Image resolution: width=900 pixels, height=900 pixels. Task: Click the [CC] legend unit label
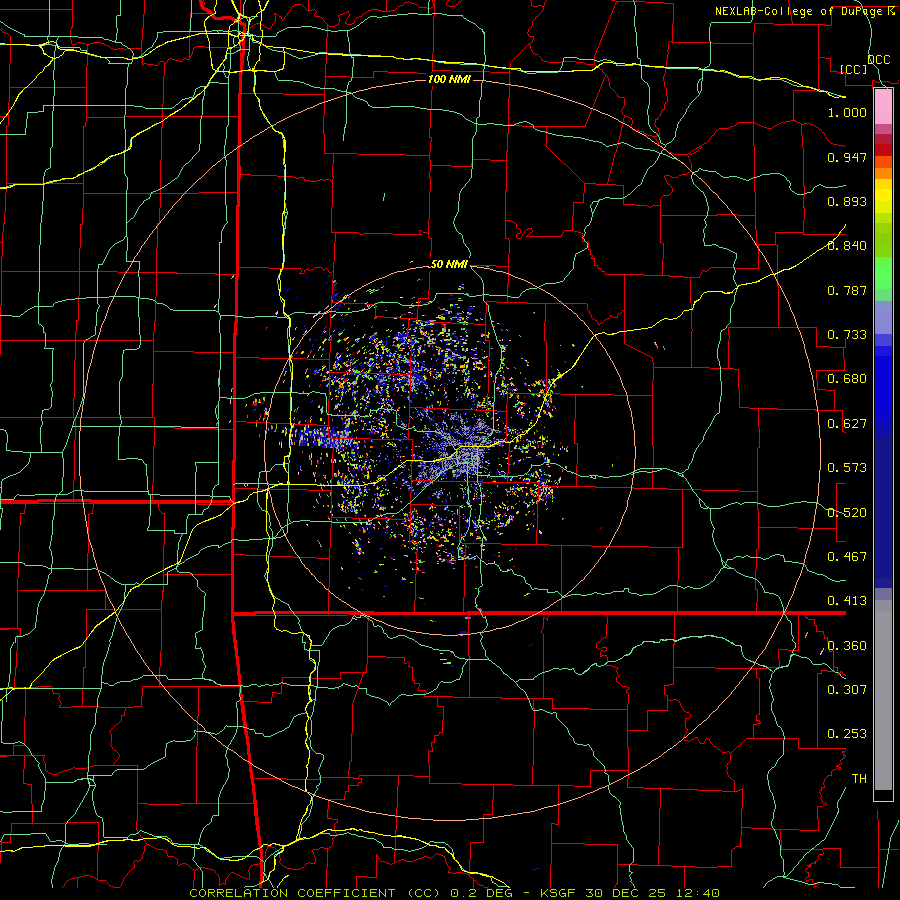(853, 70)
